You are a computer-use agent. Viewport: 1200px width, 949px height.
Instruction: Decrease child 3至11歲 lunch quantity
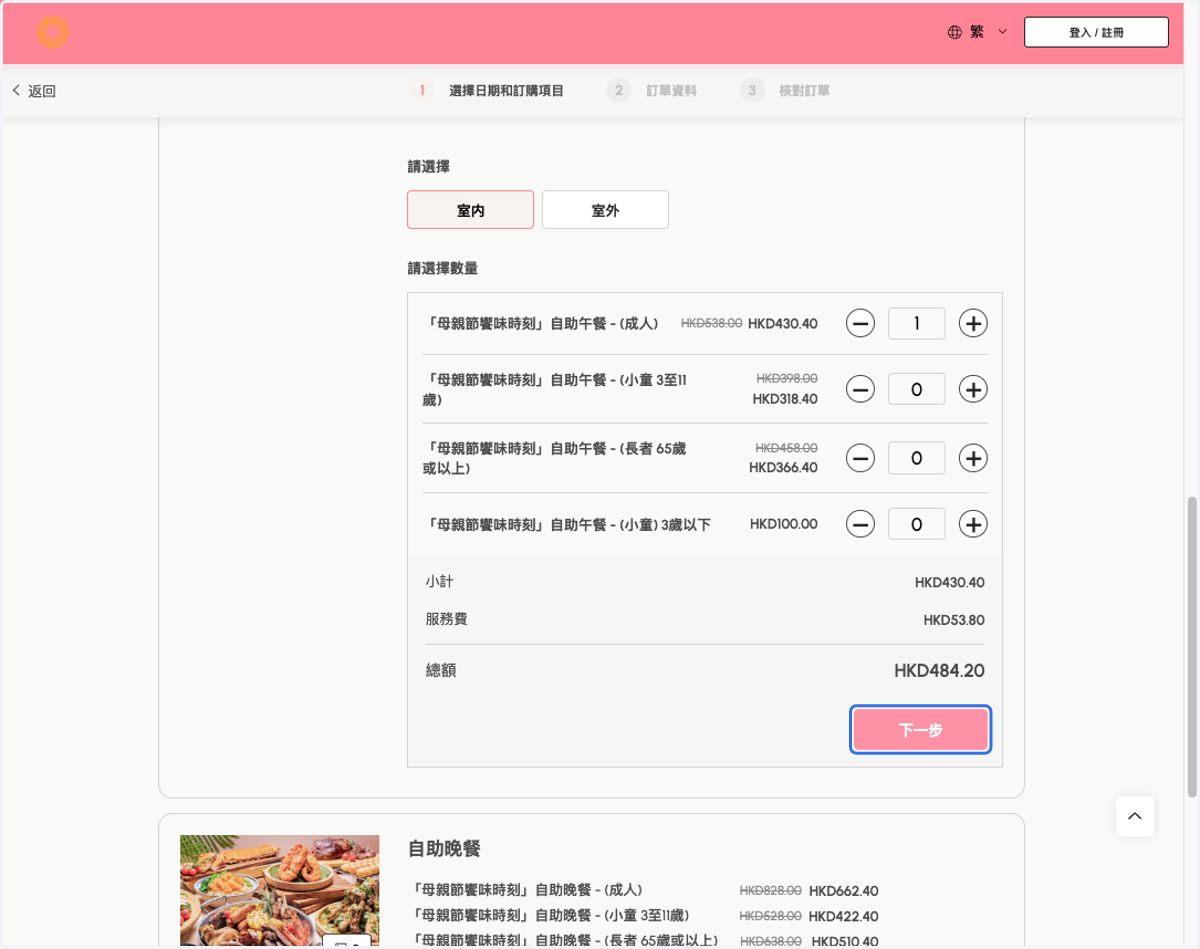pos(860,389)
